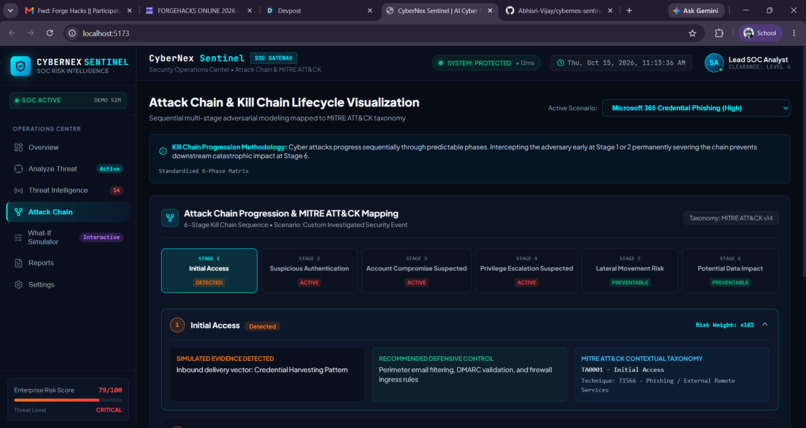Open Reports in the sidebar

pos(67,263)
